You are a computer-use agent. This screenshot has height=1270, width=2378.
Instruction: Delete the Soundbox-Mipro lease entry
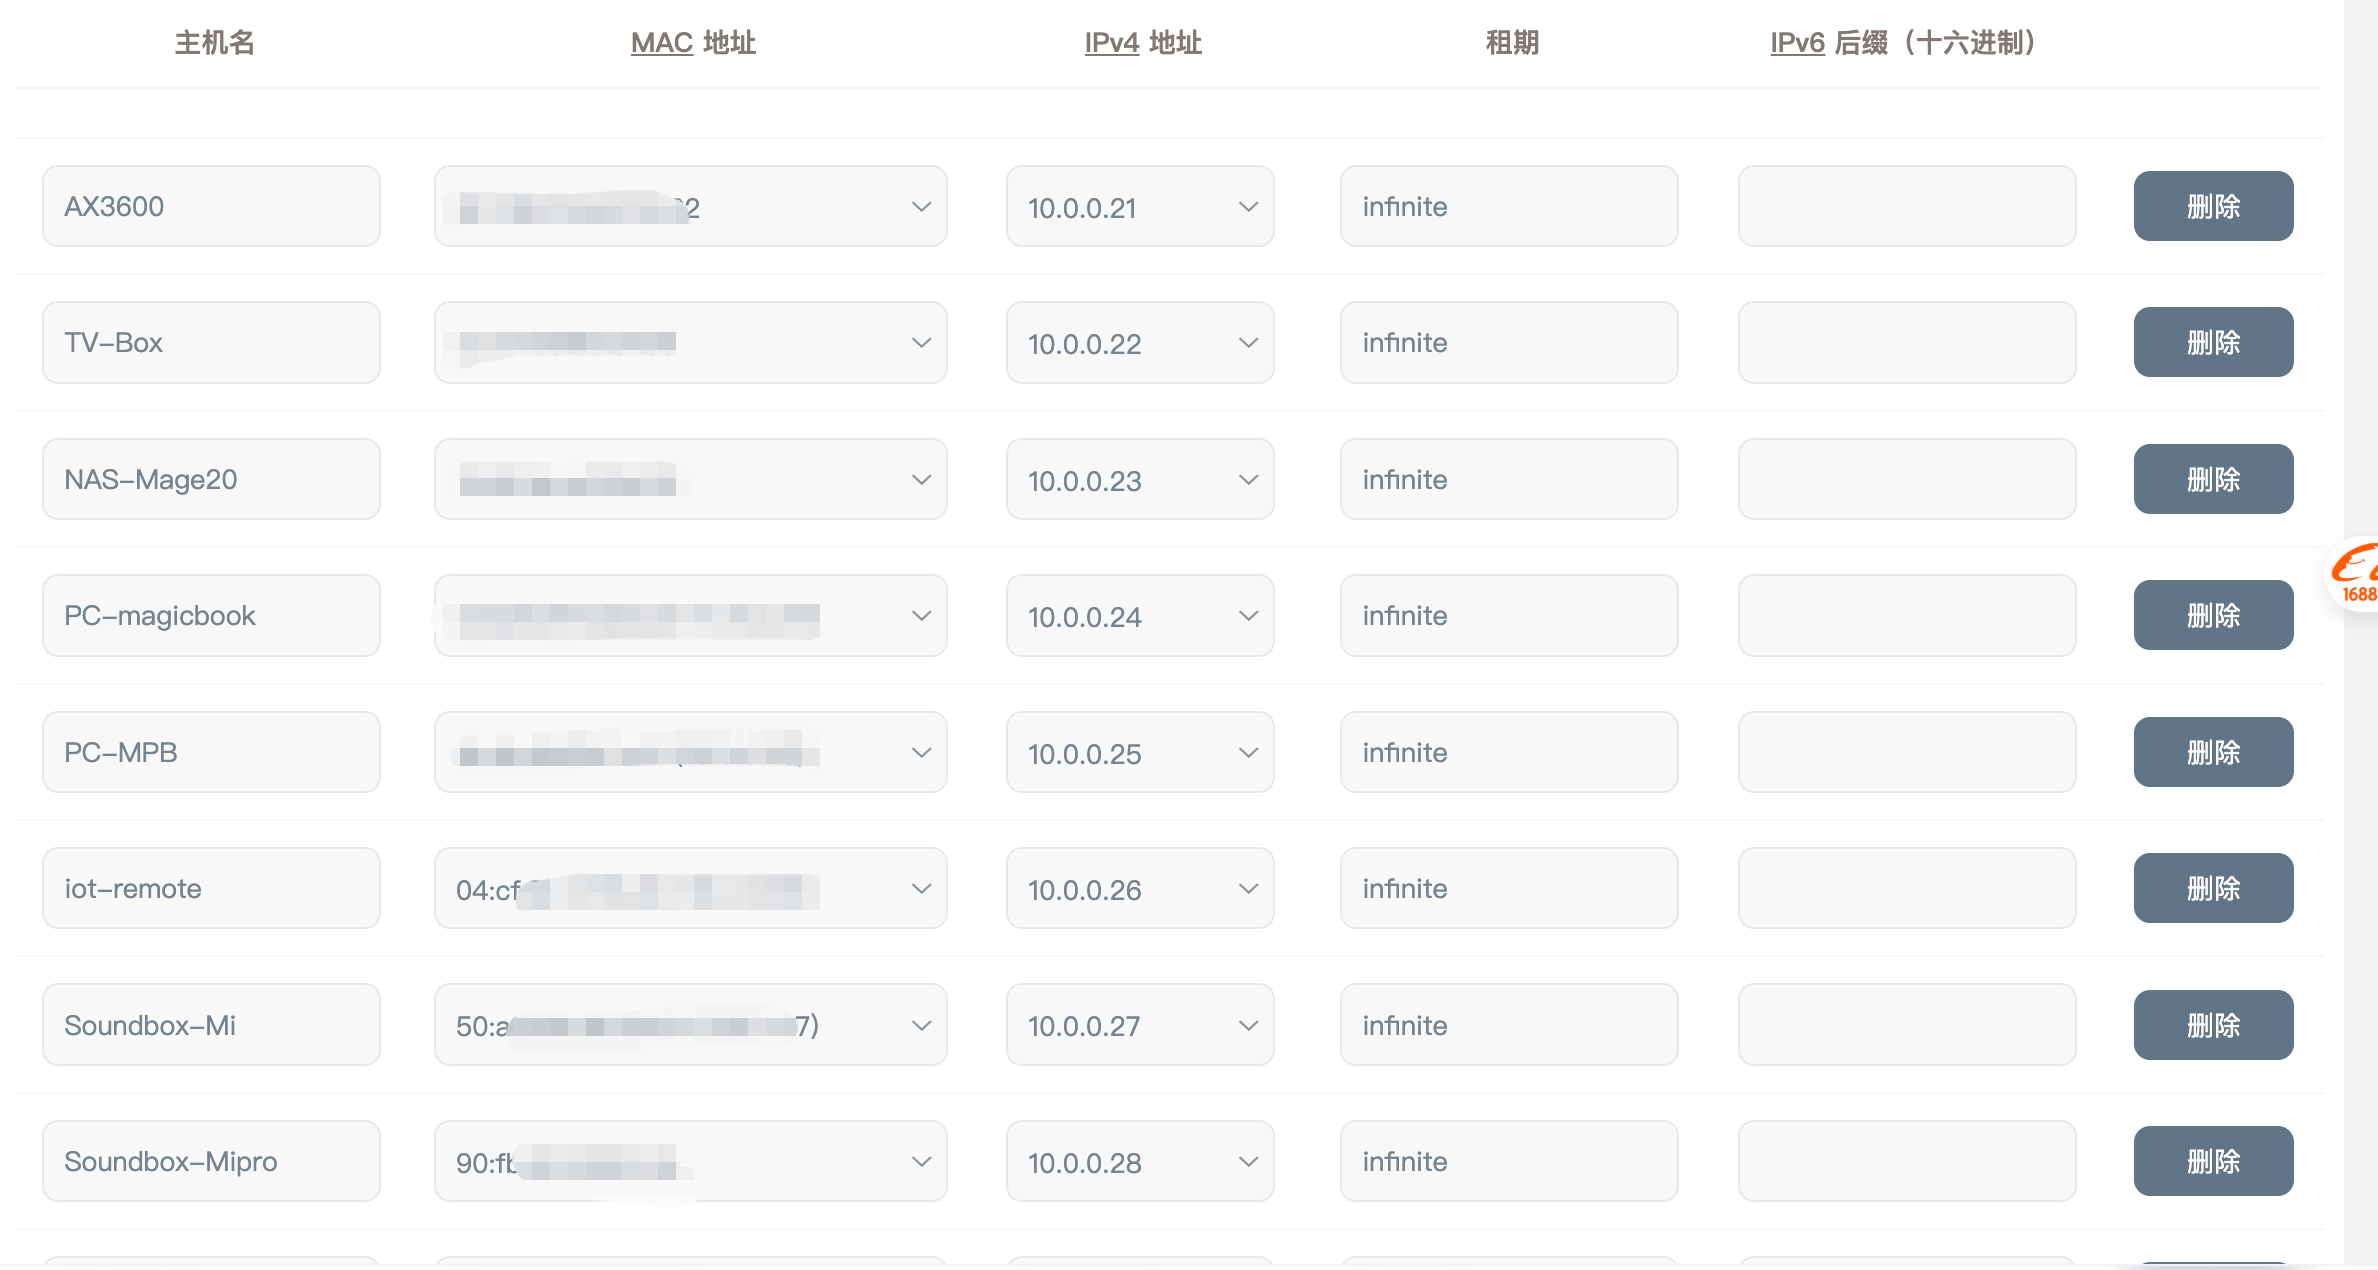pyautogui.click(x=2213, y=1162)
